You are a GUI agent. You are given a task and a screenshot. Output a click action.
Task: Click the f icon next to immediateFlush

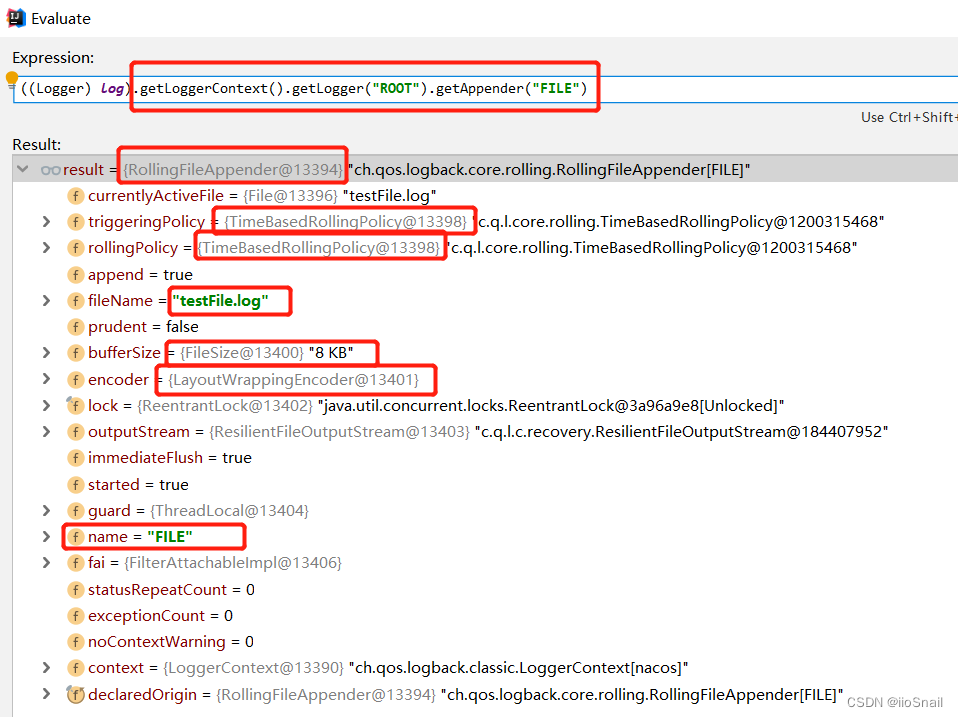[x=76, y=458]
